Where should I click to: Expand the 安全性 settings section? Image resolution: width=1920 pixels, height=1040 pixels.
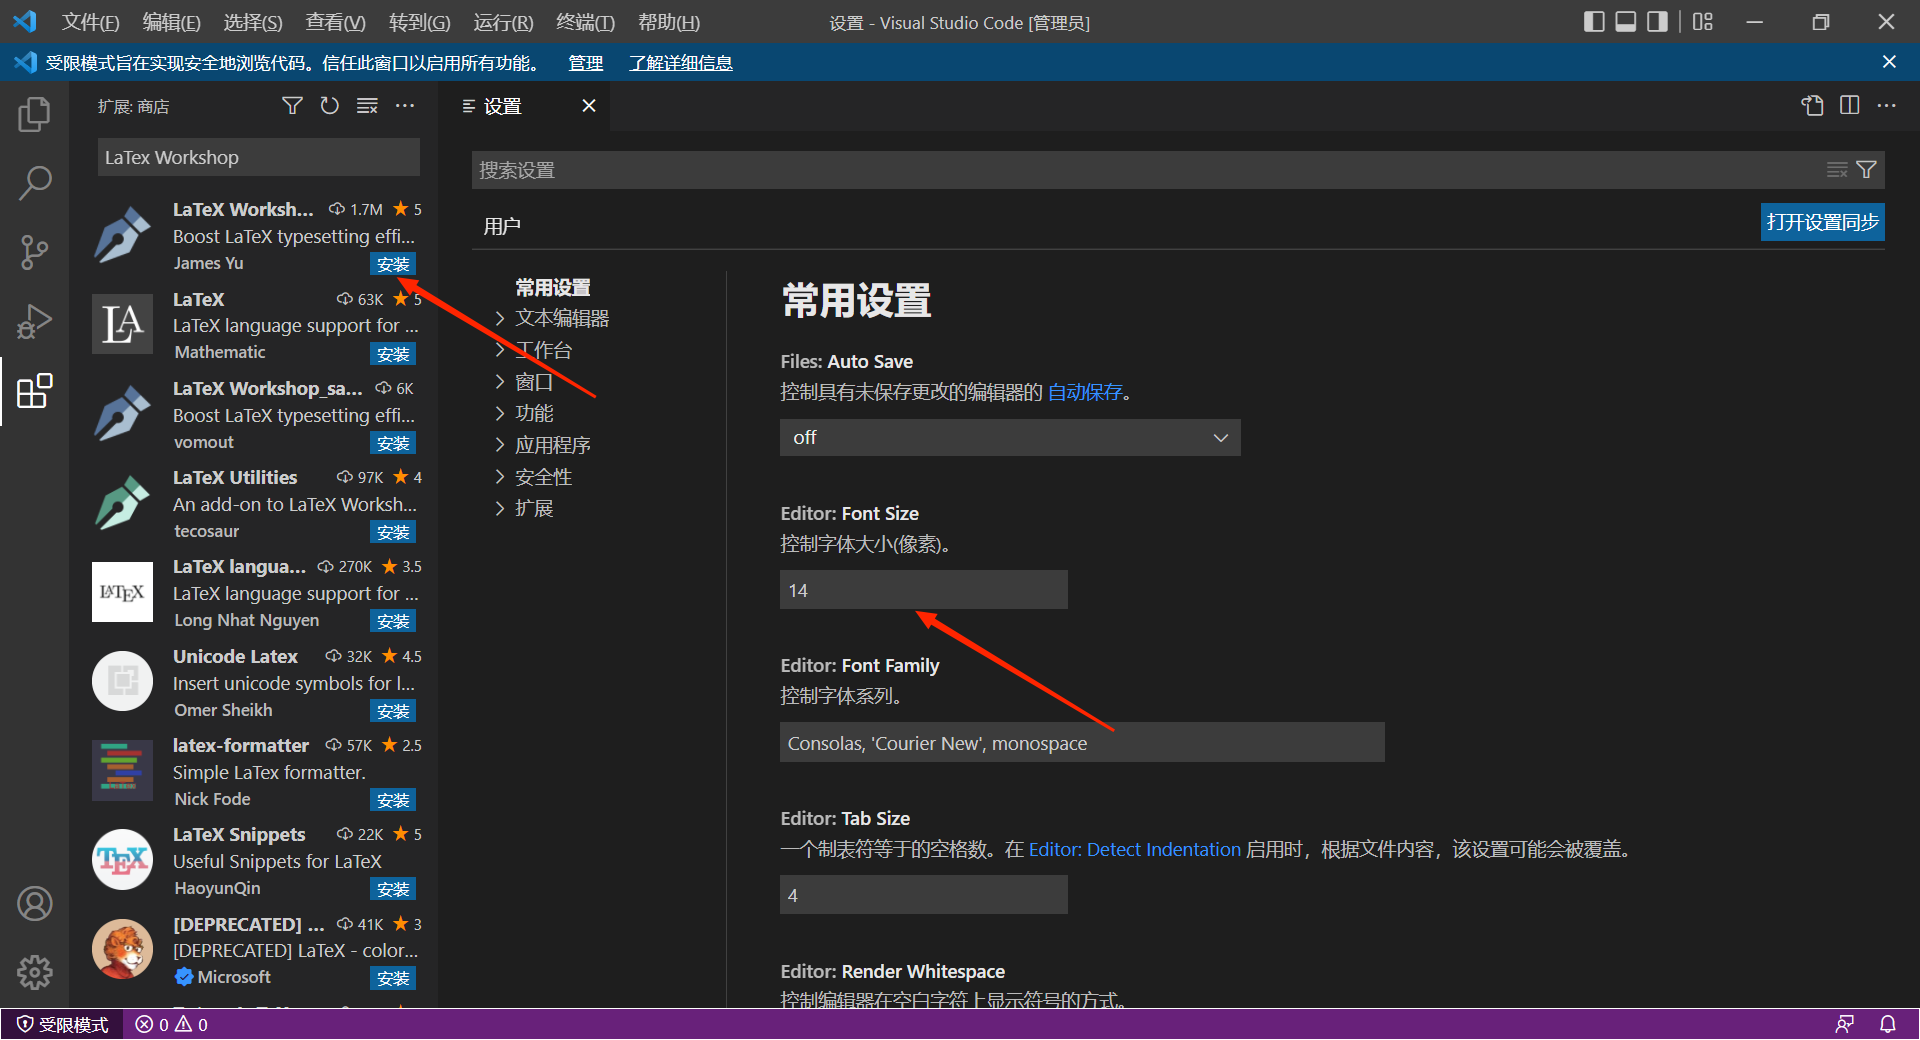click(543, 476)
